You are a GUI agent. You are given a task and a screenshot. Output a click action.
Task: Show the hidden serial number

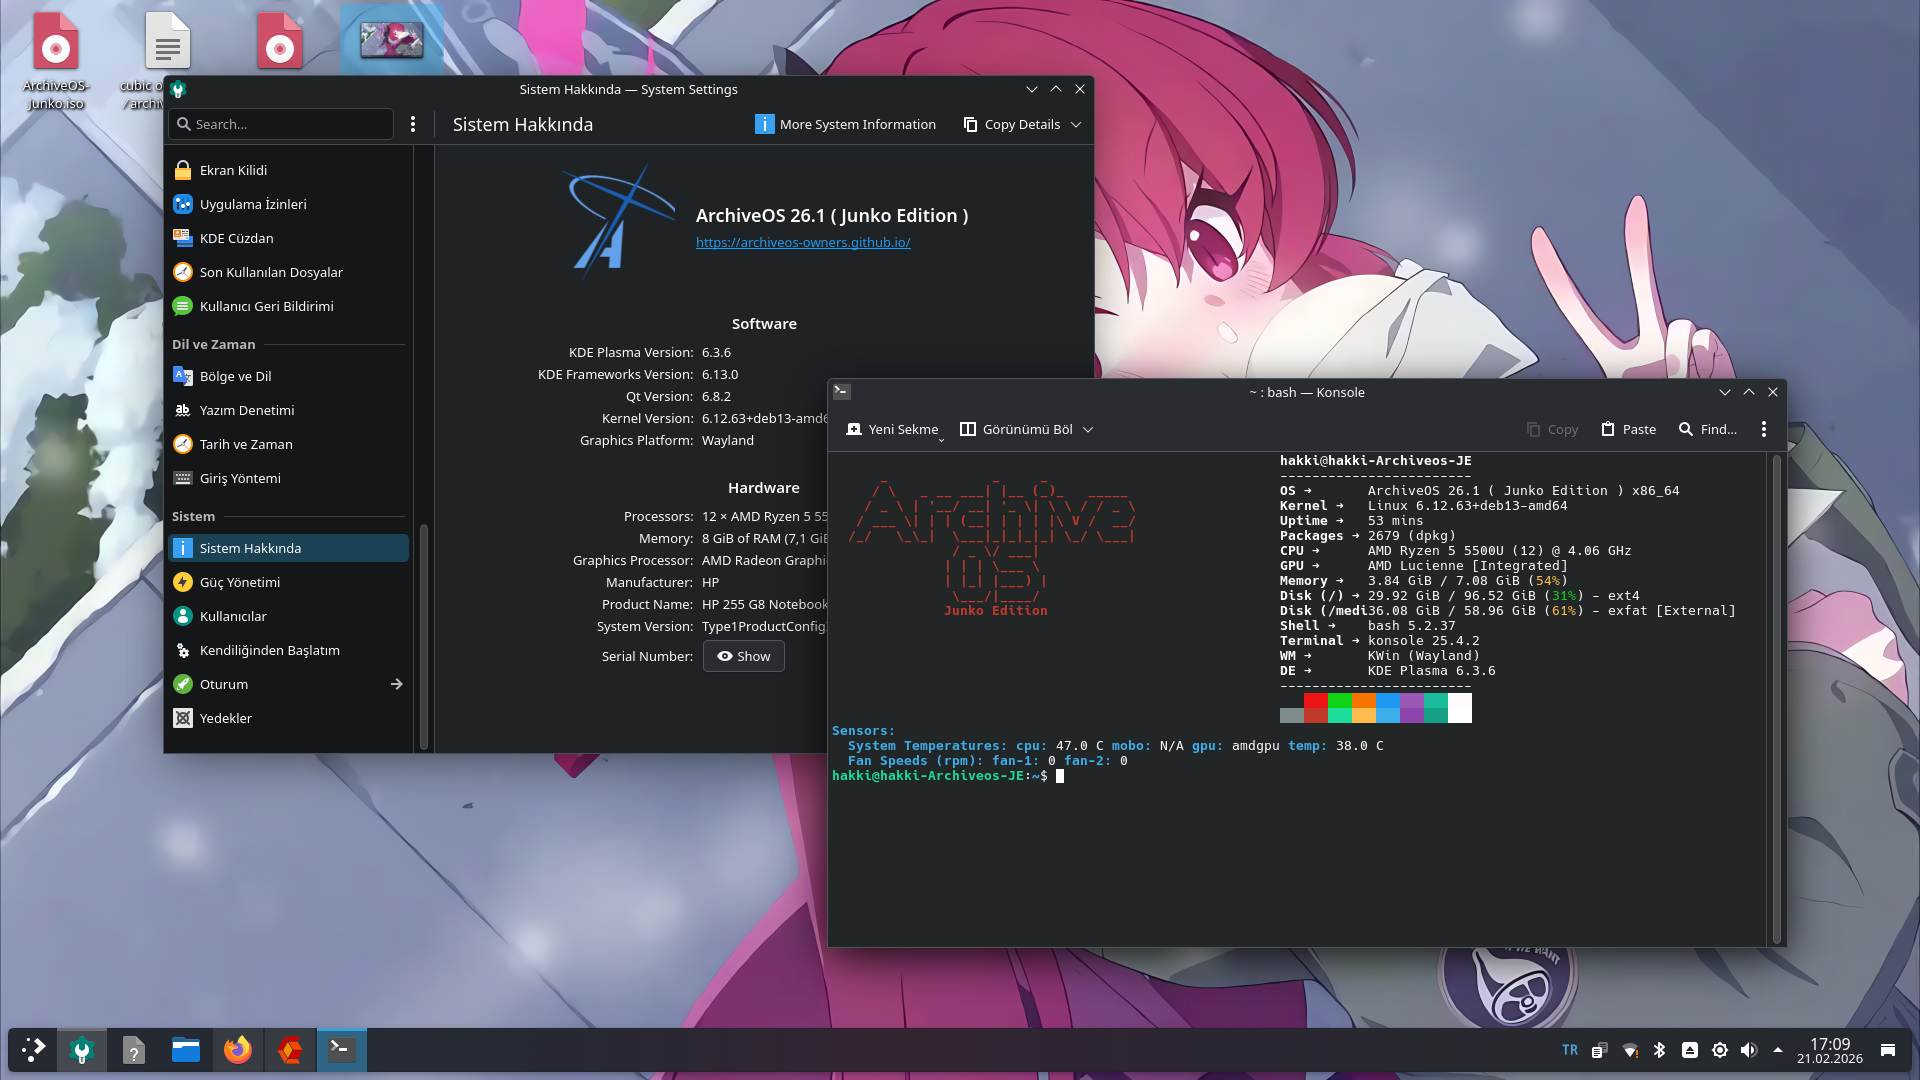[743, 656]
